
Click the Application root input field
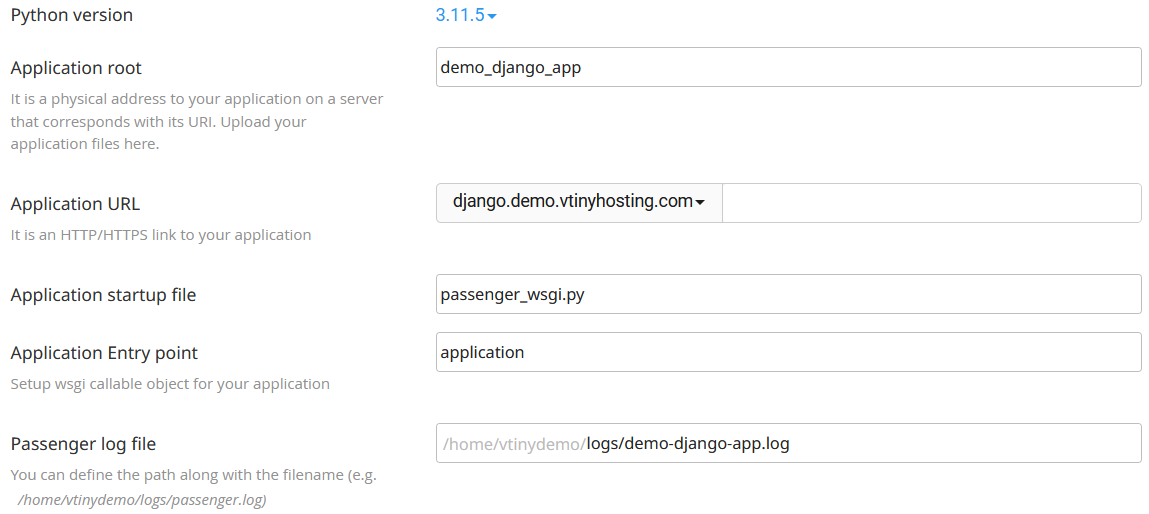tap(788, 67)
